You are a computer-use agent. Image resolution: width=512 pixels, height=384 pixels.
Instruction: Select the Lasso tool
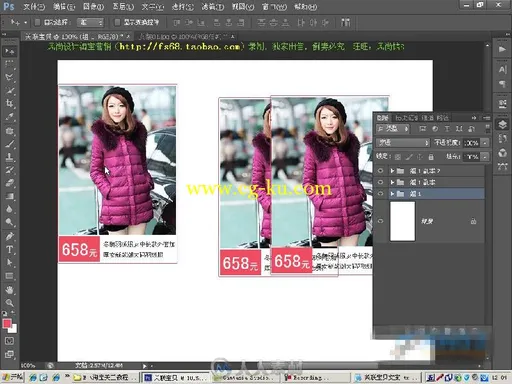click(9, 77)
